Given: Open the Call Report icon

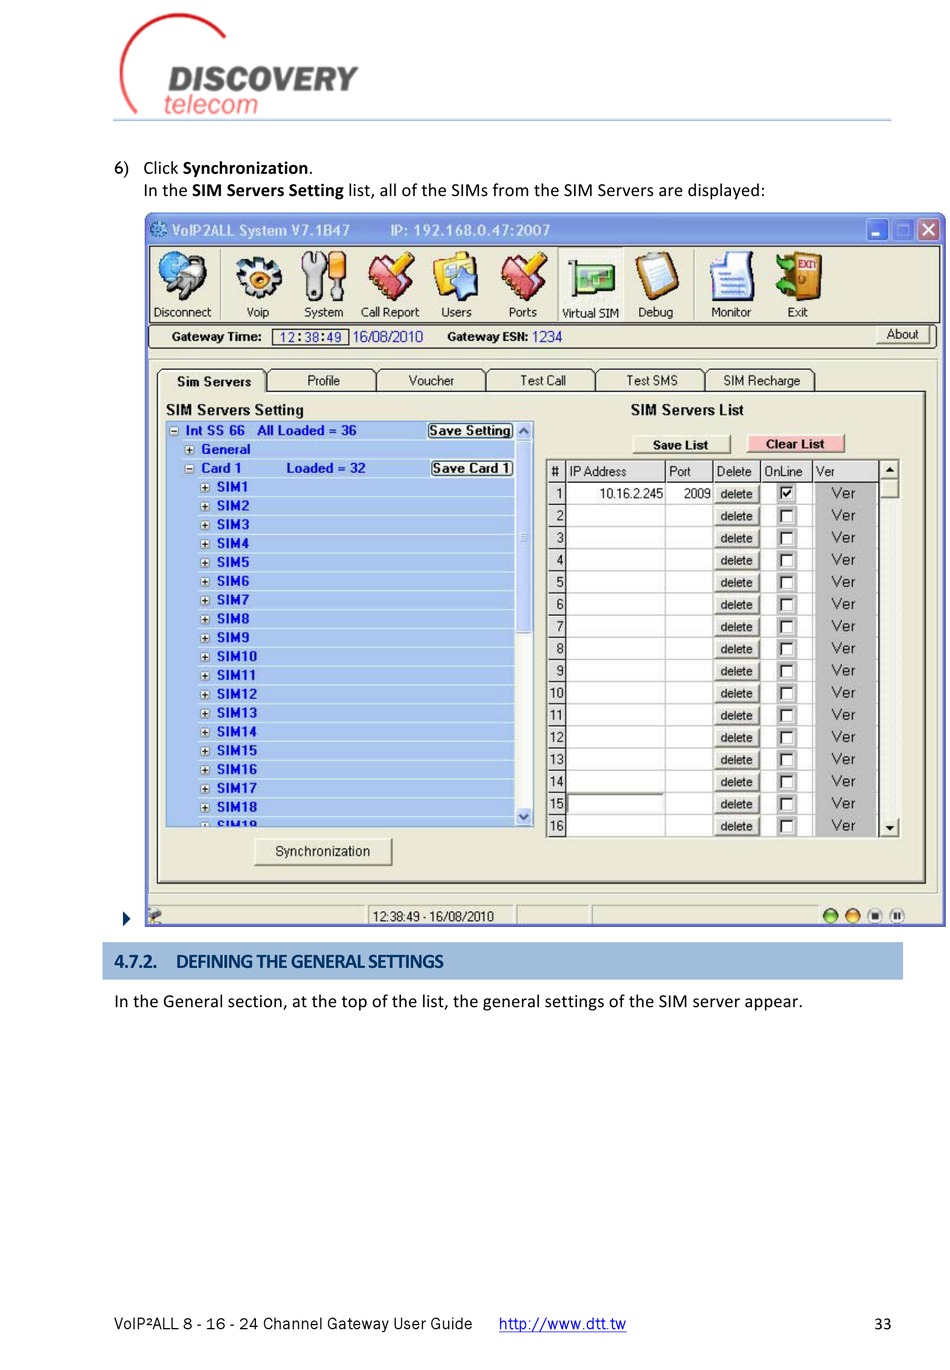Looking at the screenshot, I should point(390,278).
